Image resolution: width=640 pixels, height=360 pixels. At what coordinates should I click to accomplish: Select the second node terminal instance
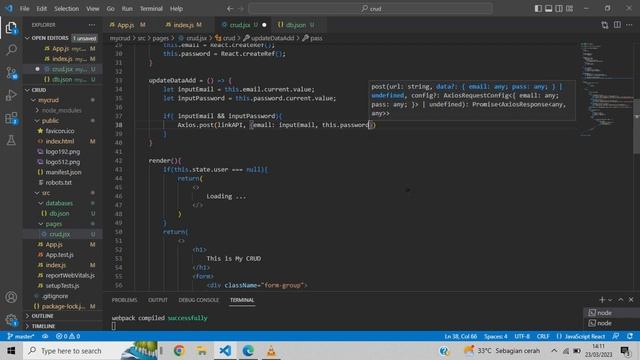click(x=611, y=323)
